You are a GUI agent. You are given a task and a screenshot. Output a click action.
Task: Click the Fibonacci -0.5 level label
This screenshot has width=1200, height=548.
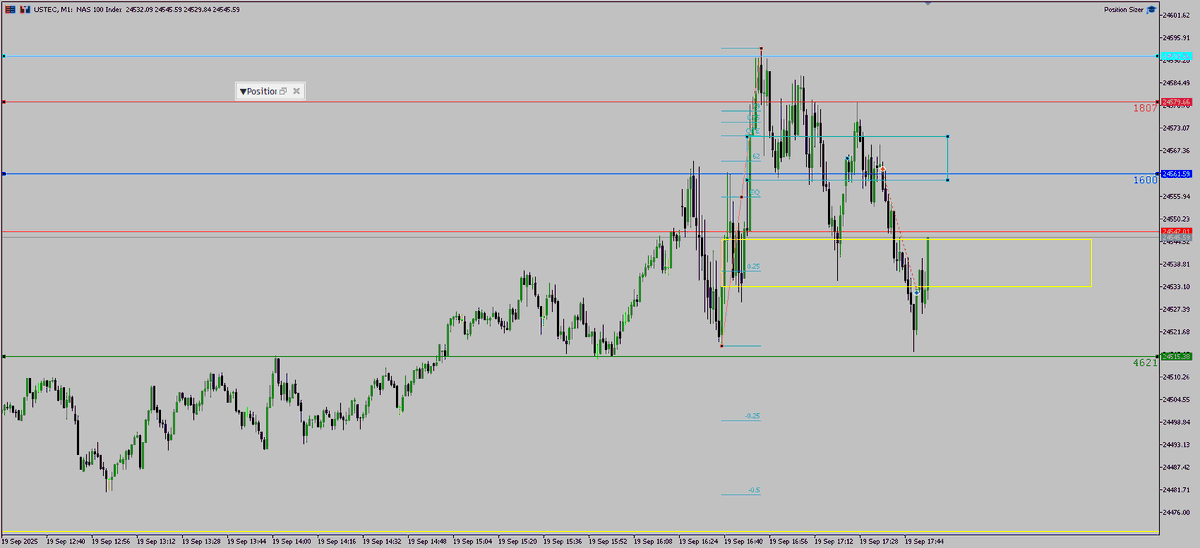coord(754,490)
